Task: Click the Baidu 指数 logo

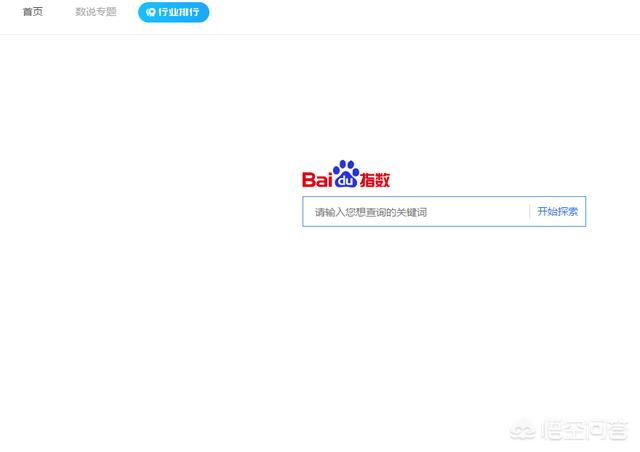Action: 346,174
